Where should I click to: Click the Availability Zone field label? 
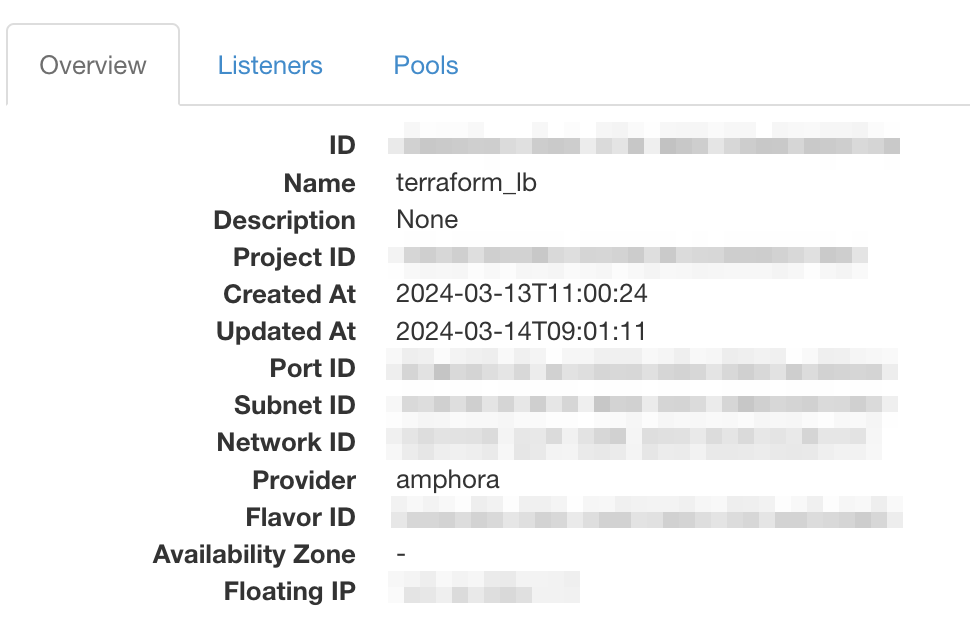point(254,554)
